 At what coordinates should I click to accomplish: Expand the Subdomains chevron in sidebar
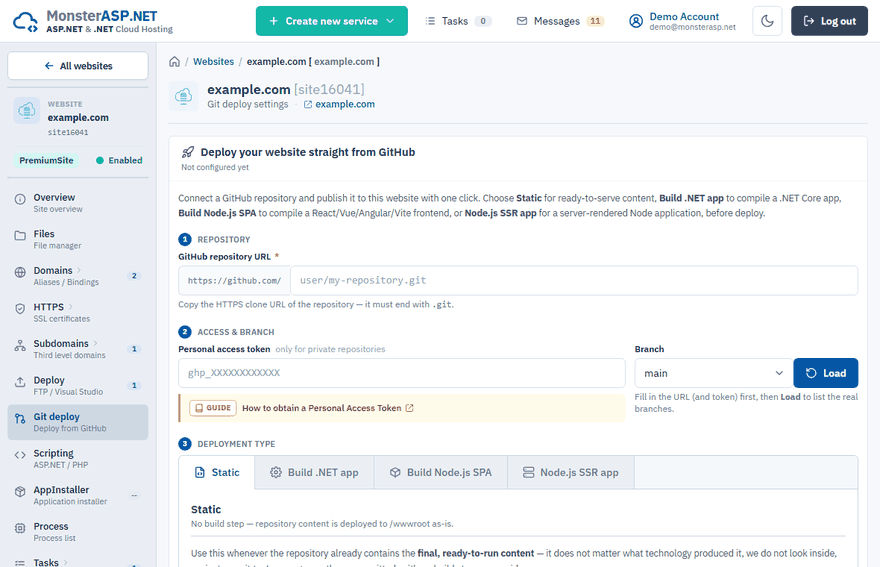point(95,343)
